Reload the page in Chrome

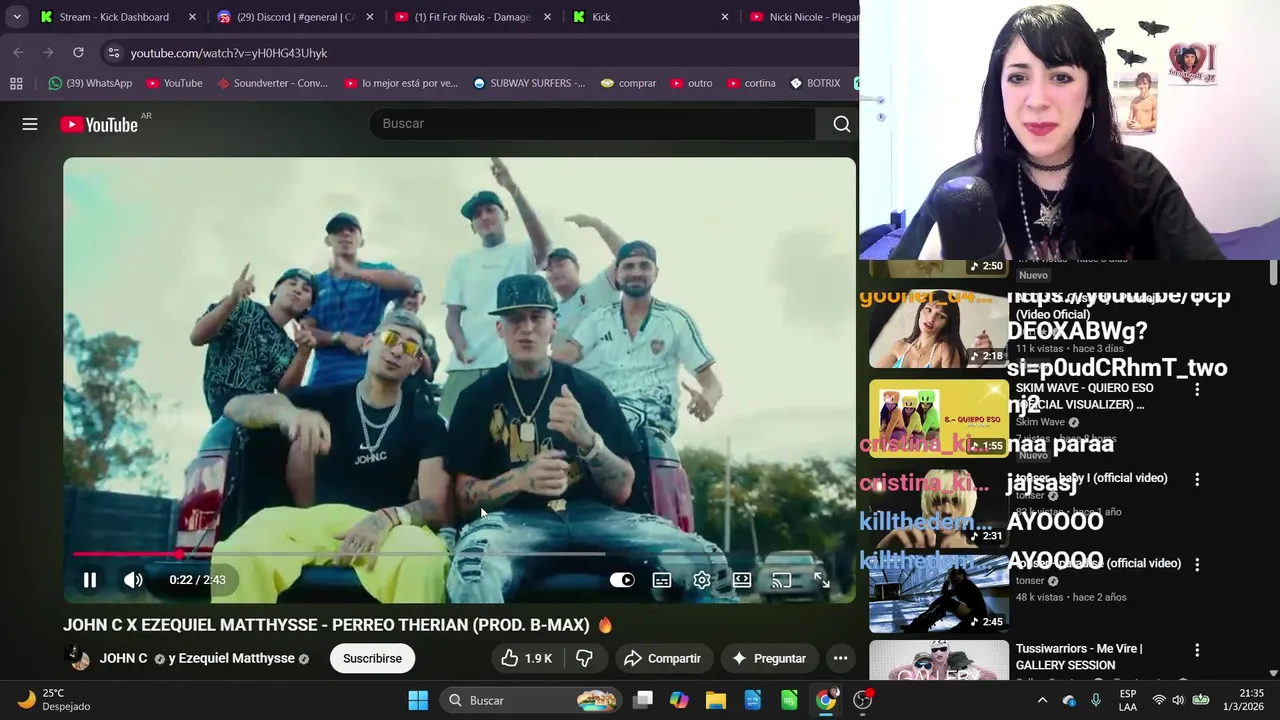(x=78, y=52)
